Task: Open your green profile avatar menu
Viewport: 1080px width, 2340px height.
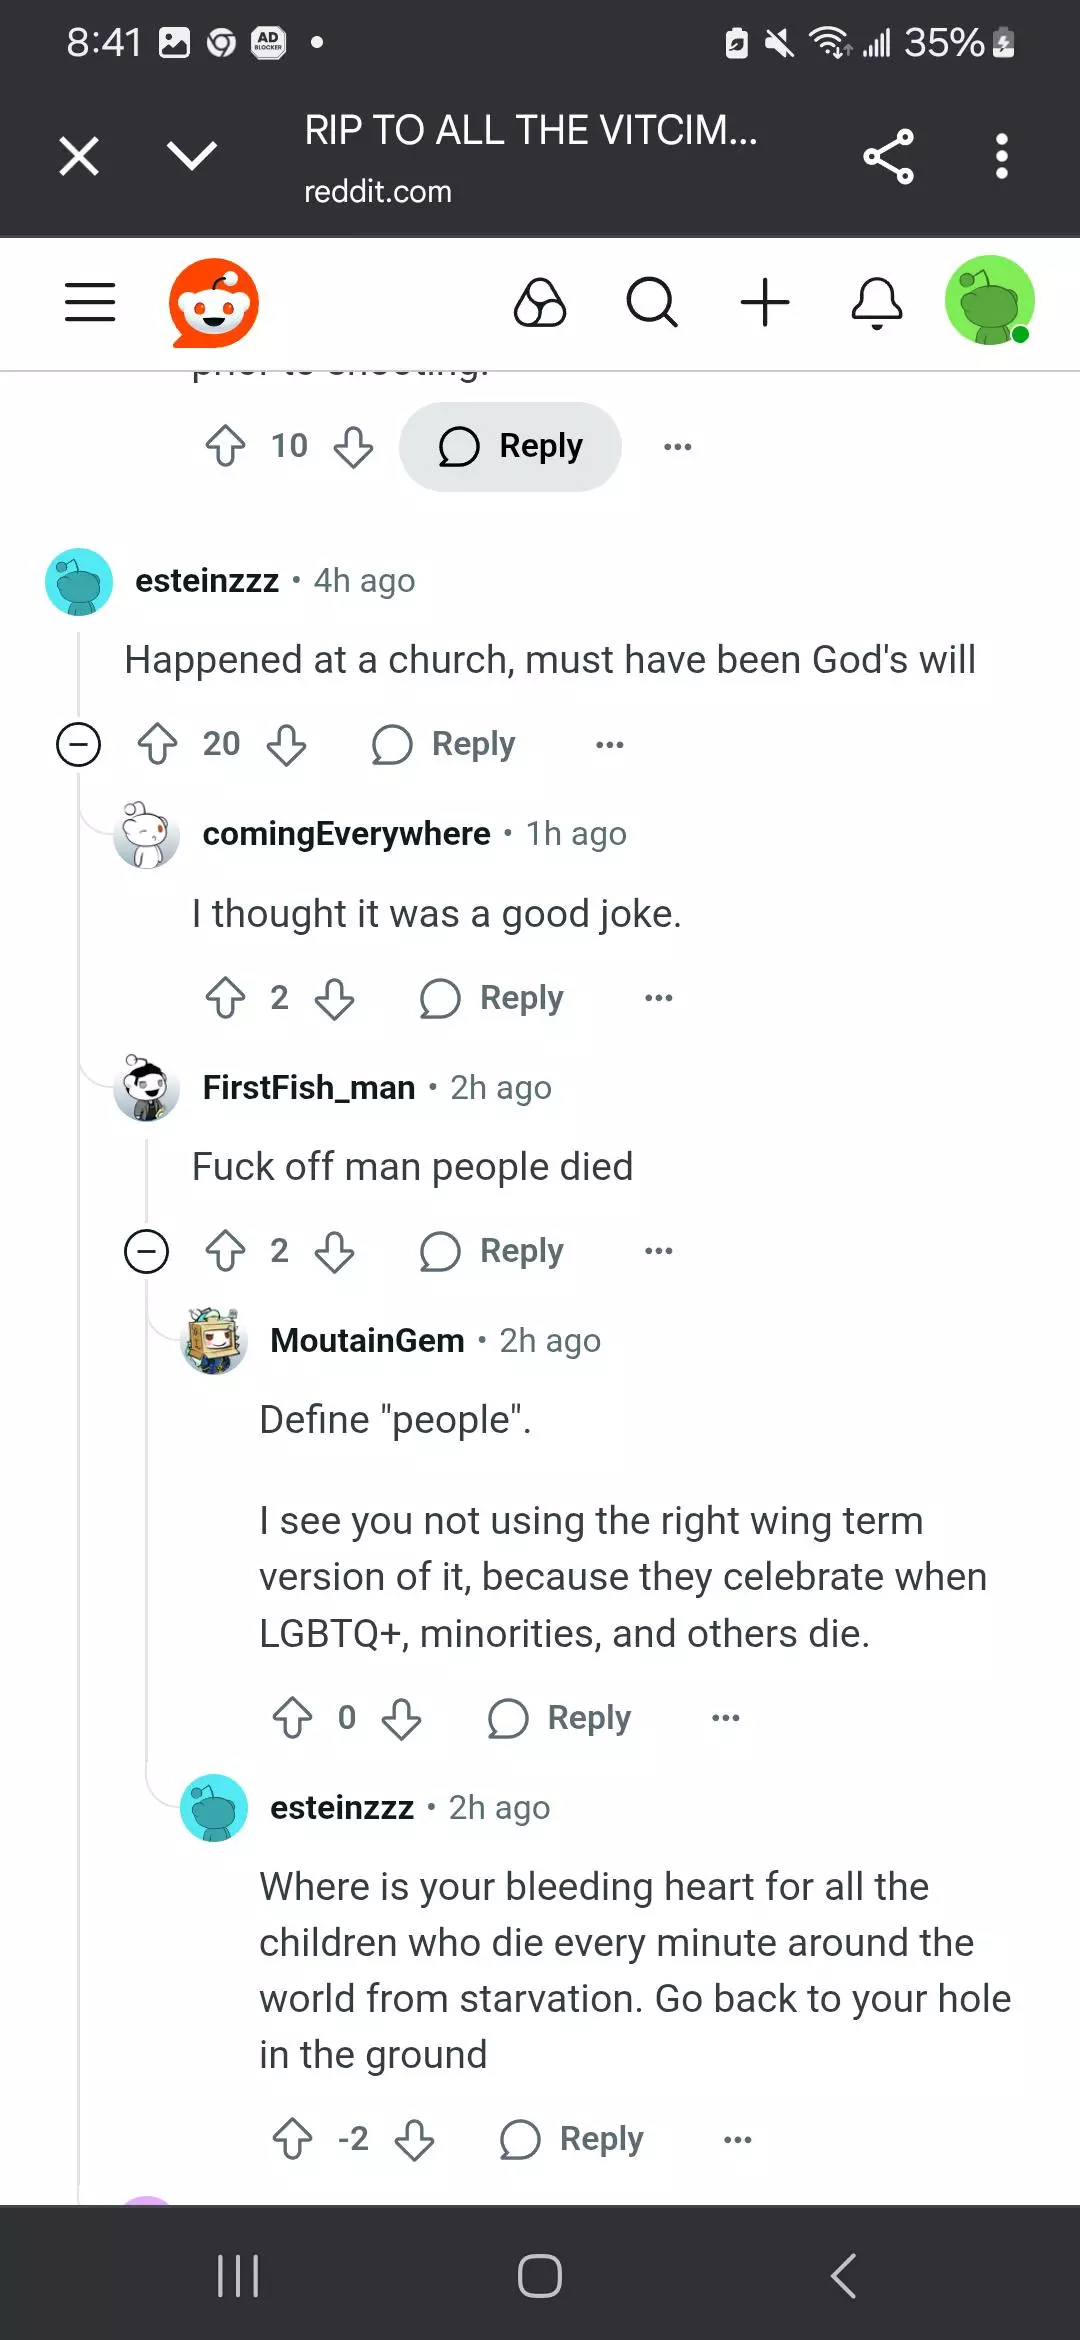Action: click(989, 301)
